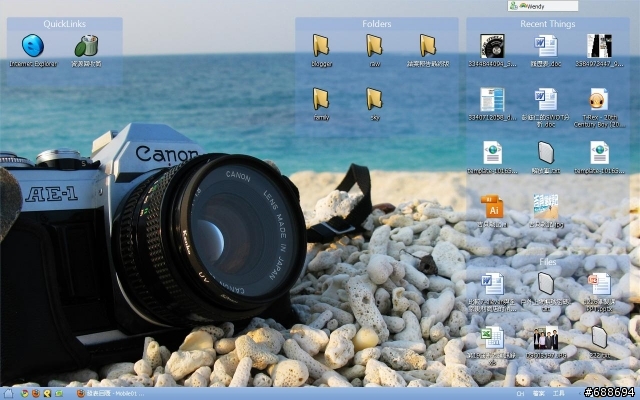Open the PowerPoint file in Files
This screenshot has height=400, width=640.
598,283
